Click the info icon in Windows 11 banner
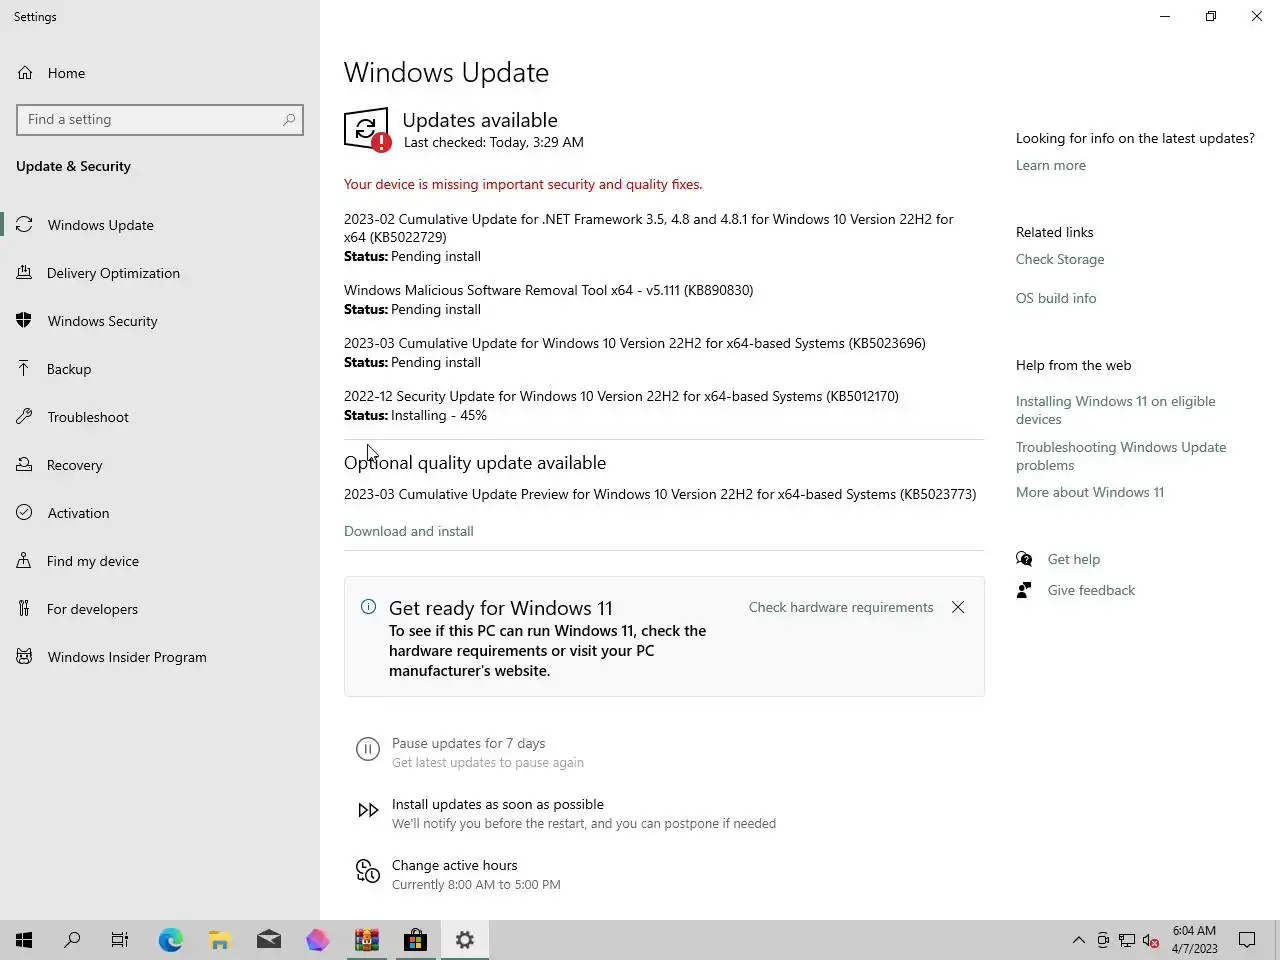This screenshot has height=960, width=1280. coord(368,606)
